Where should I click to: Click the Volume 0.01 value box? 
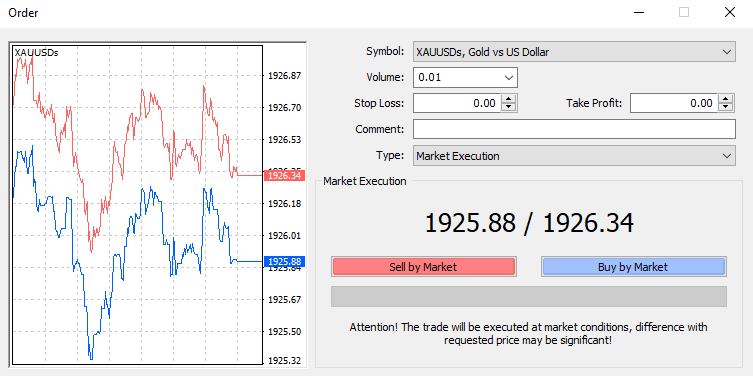457,77
